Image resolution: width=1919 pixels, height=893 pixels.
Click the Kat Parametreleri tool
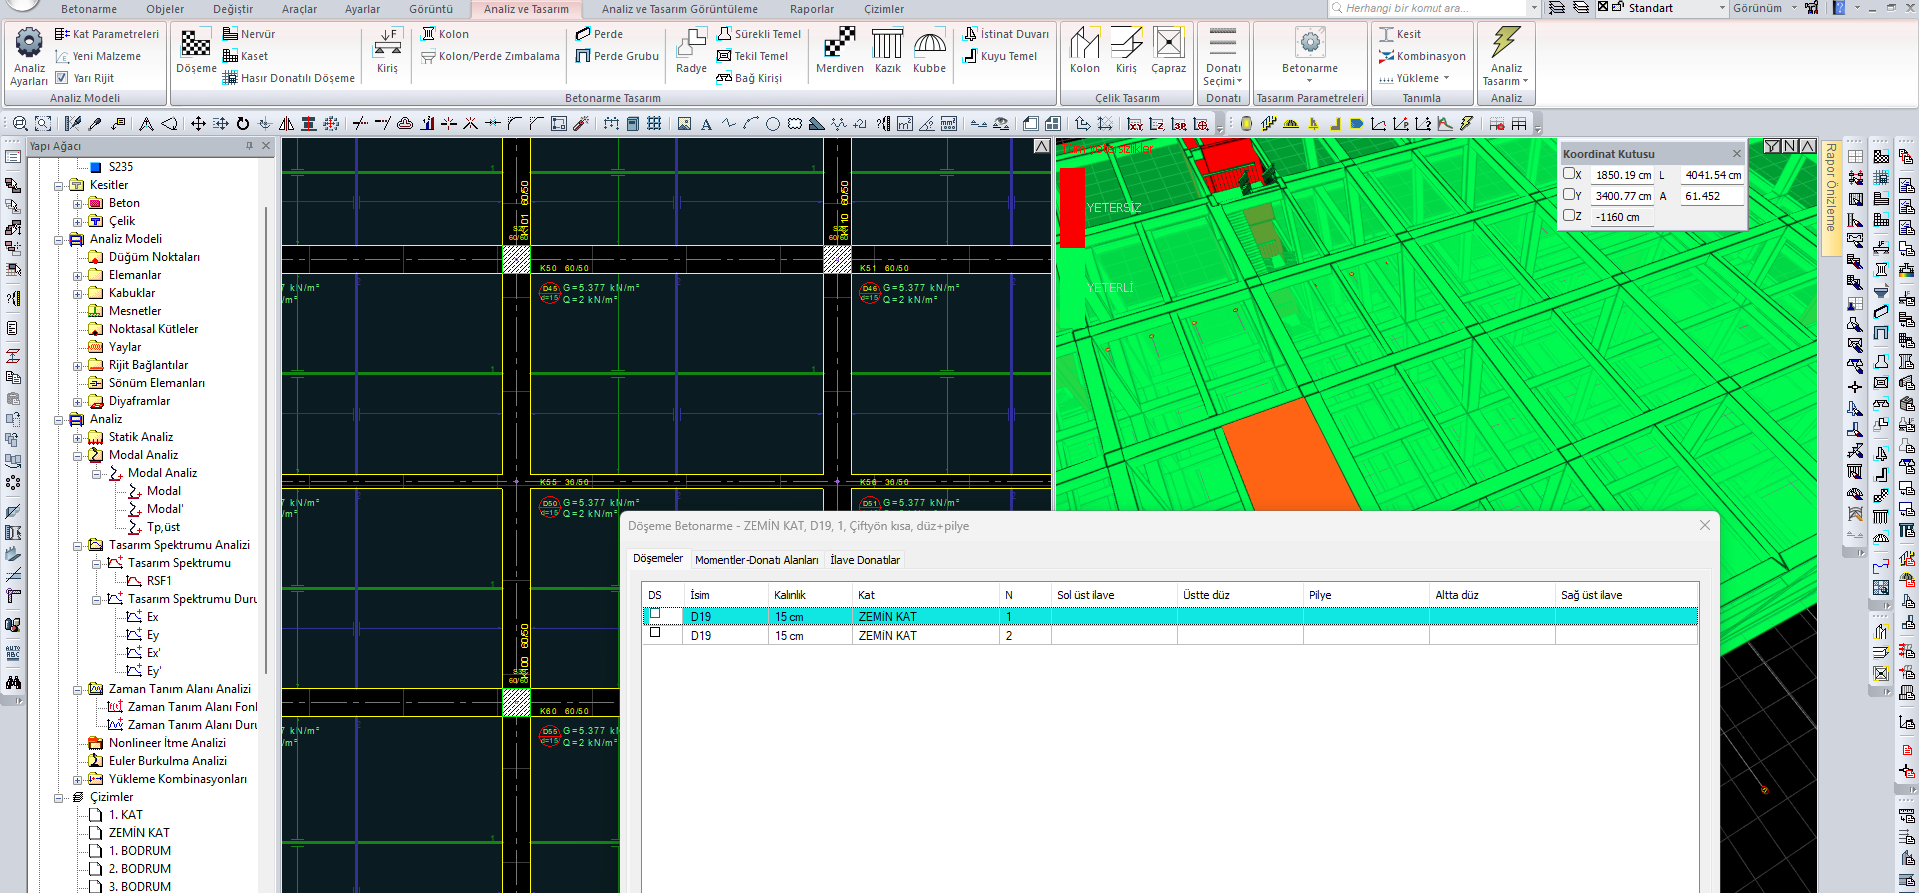(x=107, y=34)
